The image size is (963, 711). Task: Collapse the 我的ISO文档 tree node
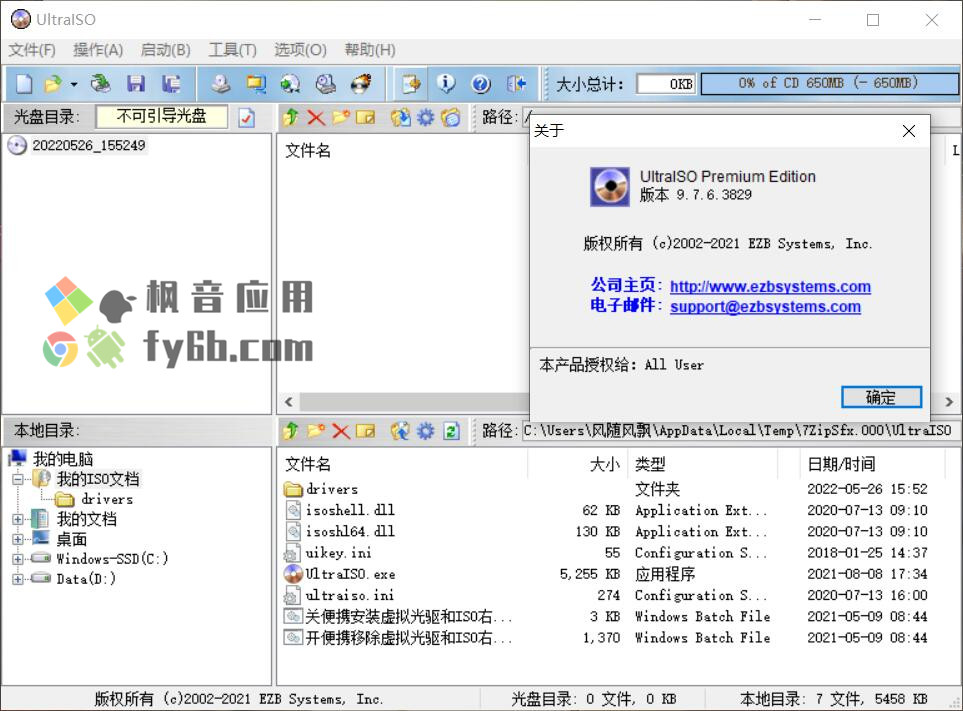point(18,479)
